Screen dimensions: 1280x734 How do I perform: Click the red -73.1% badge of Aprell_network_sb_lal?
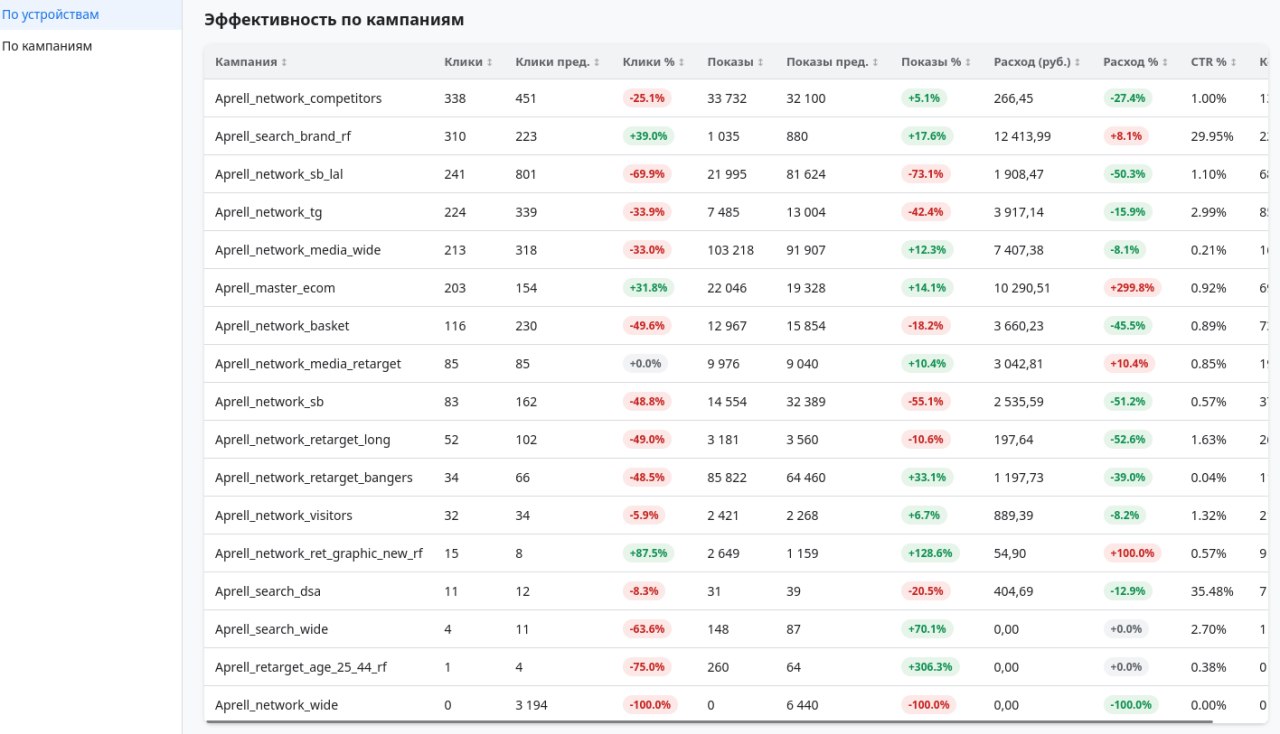point(925,174)
